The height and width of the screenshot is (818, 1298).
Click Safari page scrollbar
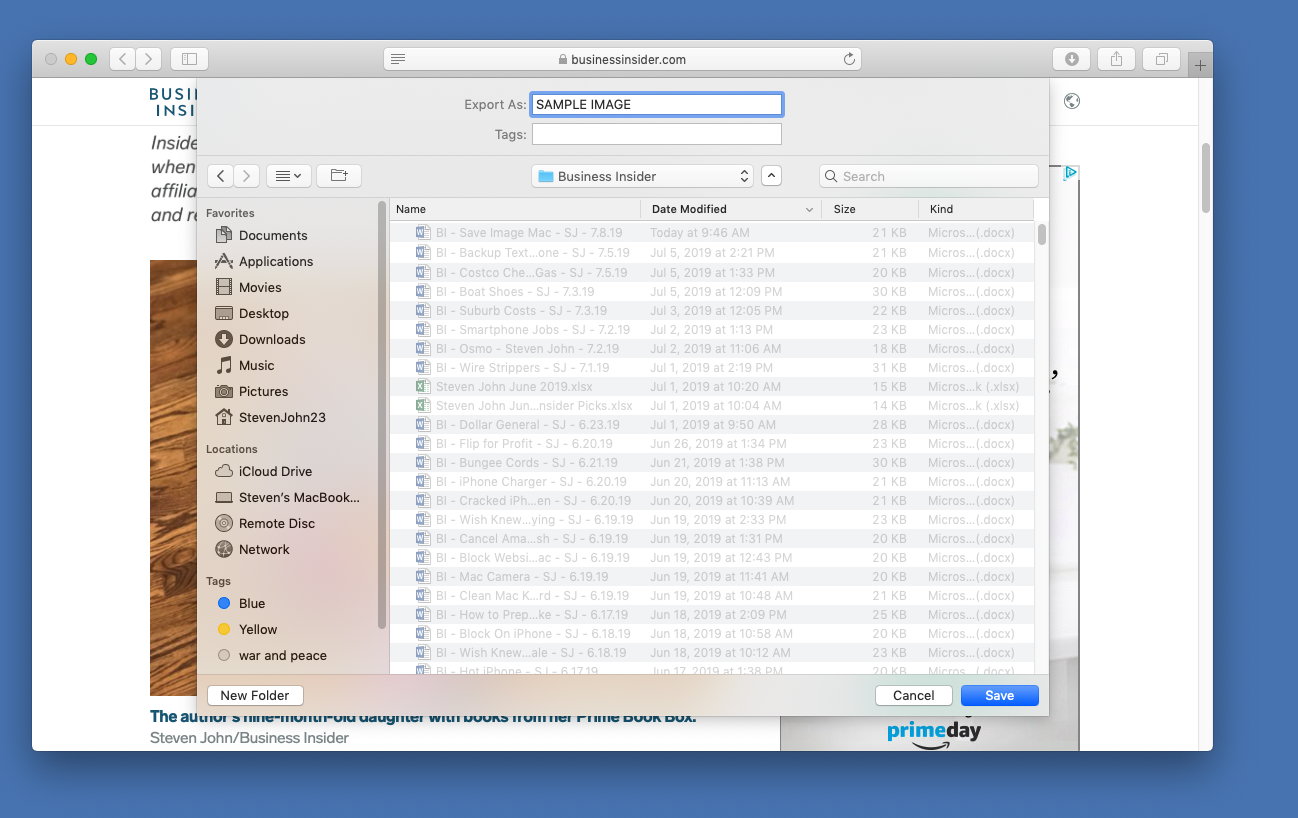[1206, 178]
